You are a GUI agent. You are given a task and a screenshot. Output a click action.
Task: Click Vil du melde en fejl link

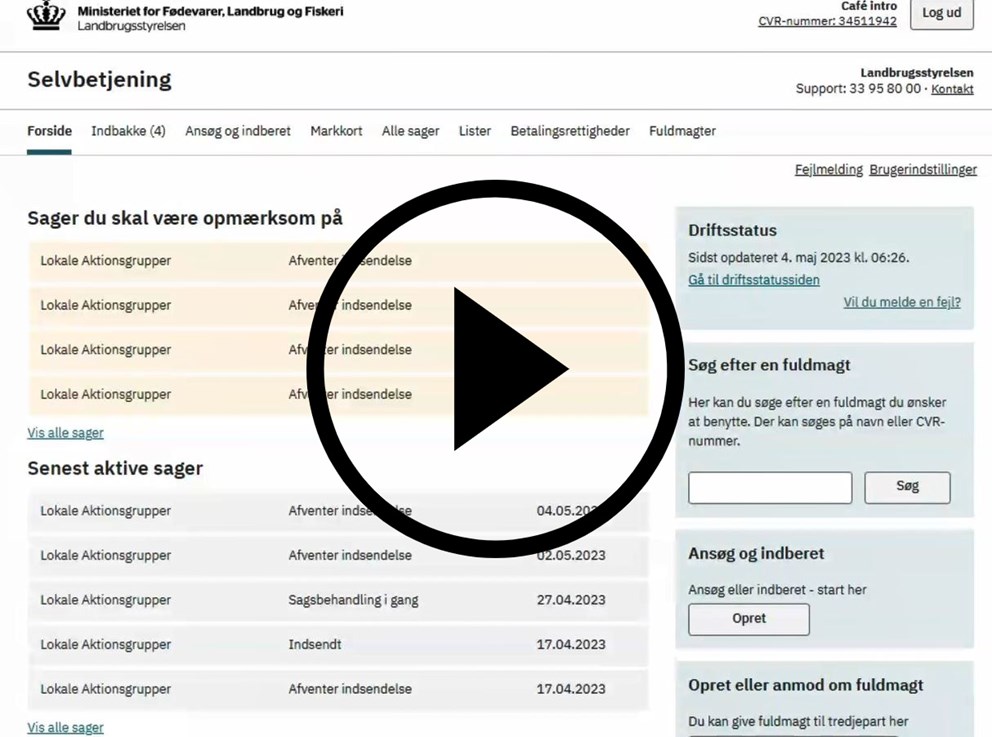coord(901,302)
